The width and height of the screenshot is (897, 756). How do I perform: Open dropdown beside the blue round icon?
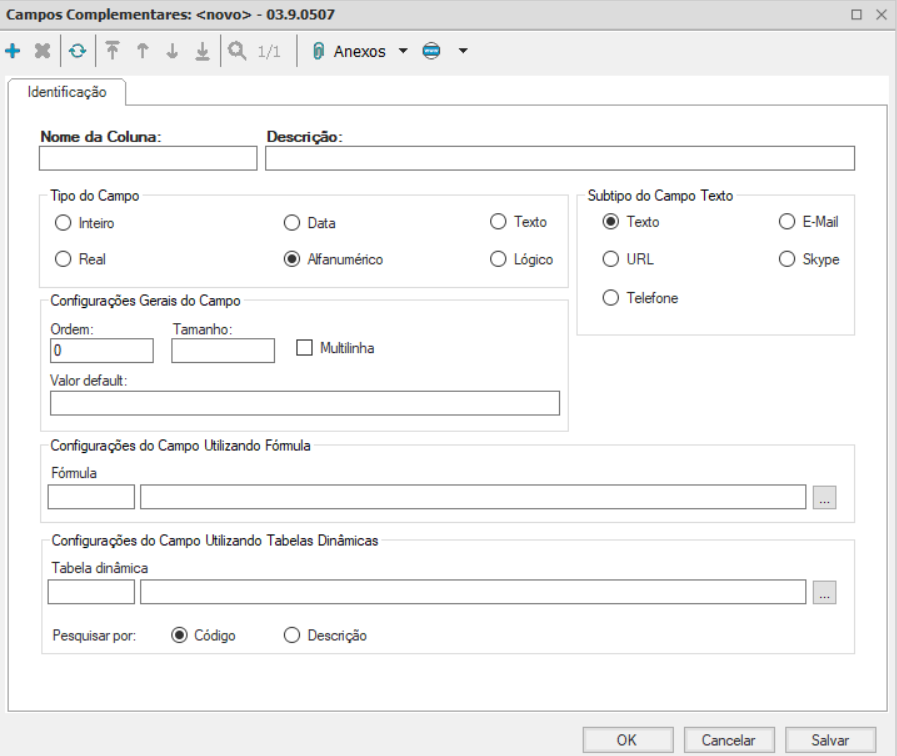tap(463, 51)
